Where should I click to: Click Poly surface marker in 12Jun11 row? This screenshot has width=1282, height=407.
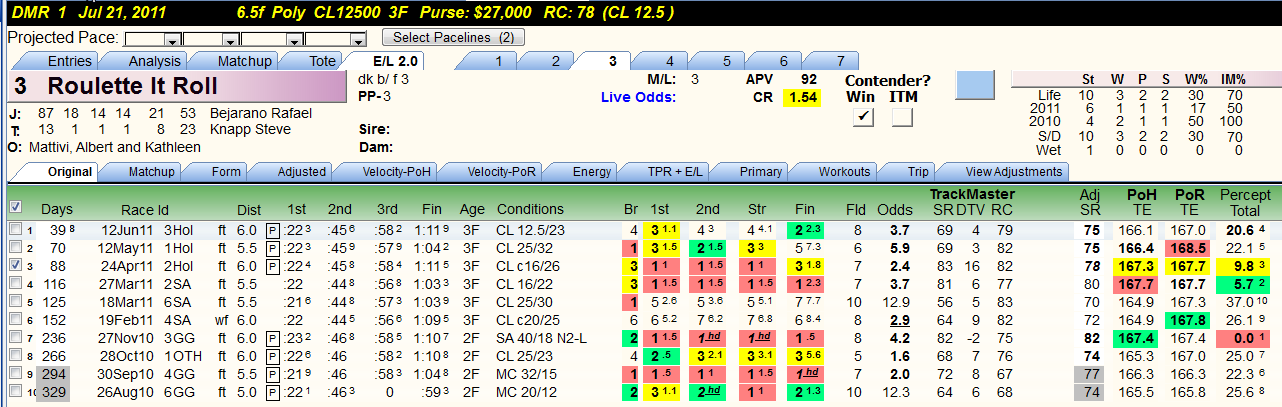(272, 230)
